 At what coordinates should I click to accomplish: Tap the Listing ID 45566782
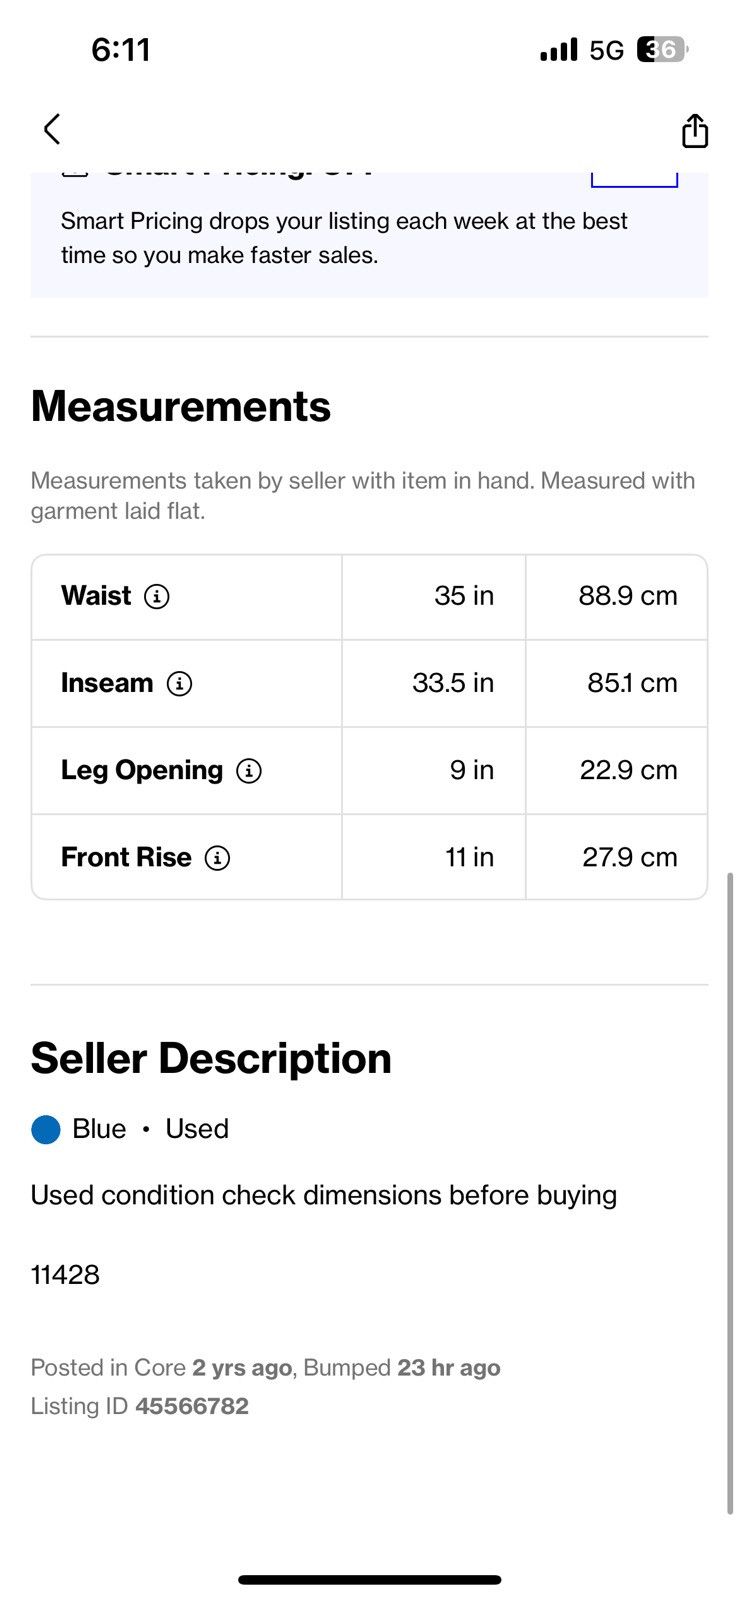point(140,1406)
